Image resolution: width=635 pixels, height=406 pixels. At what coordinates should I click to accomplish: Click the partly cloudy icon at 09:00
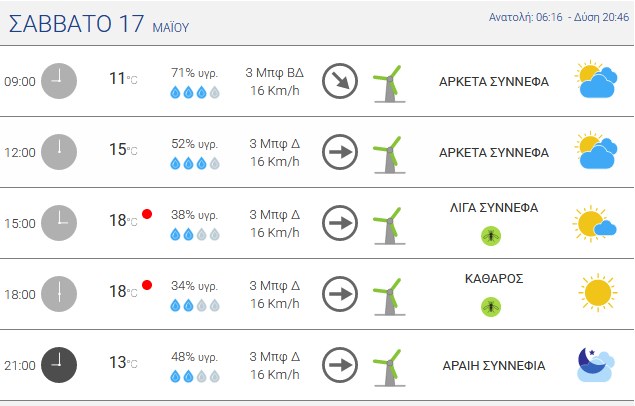click(596, 79)
